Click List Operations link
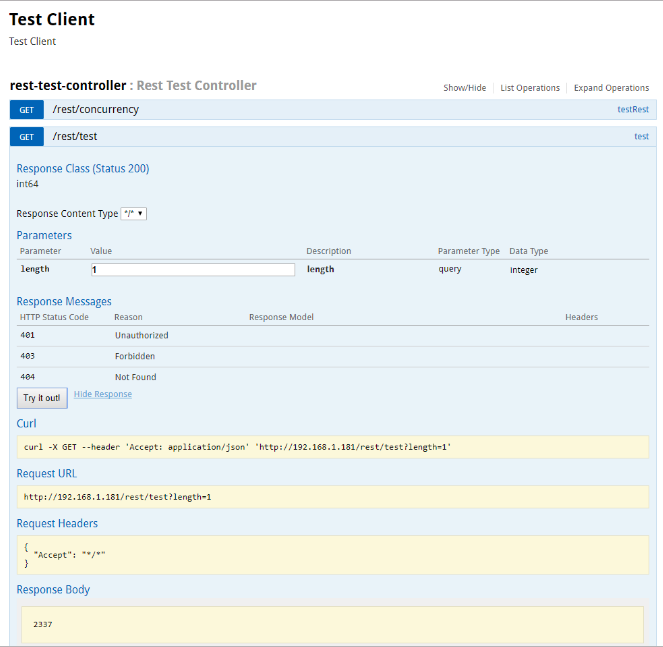Screen dimensions: 663x647 point(530,88)
